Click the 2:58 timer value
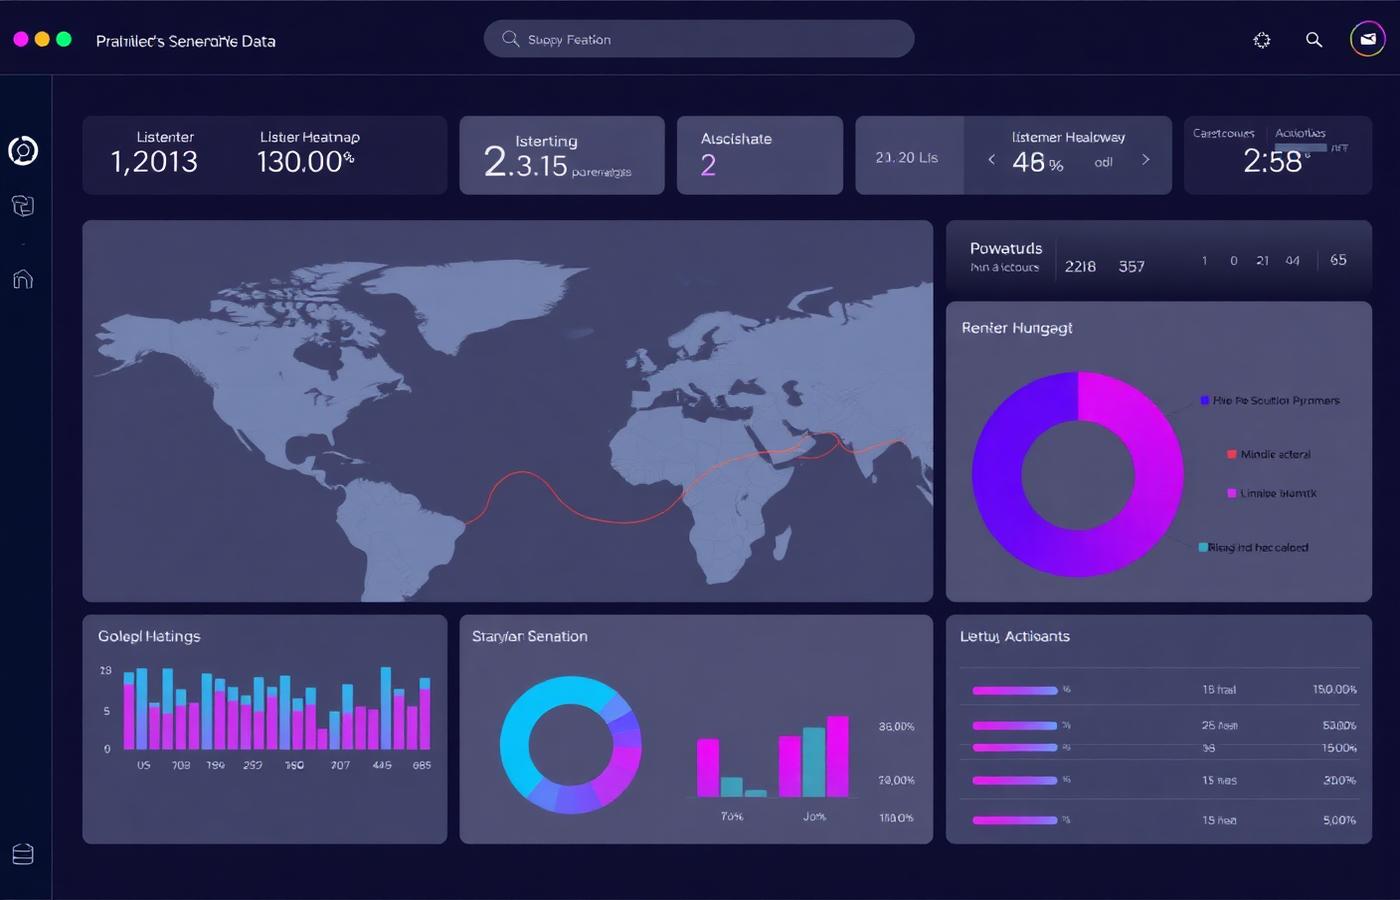This screenshot has height=900, width=1400. click(x=1273, y=161)
